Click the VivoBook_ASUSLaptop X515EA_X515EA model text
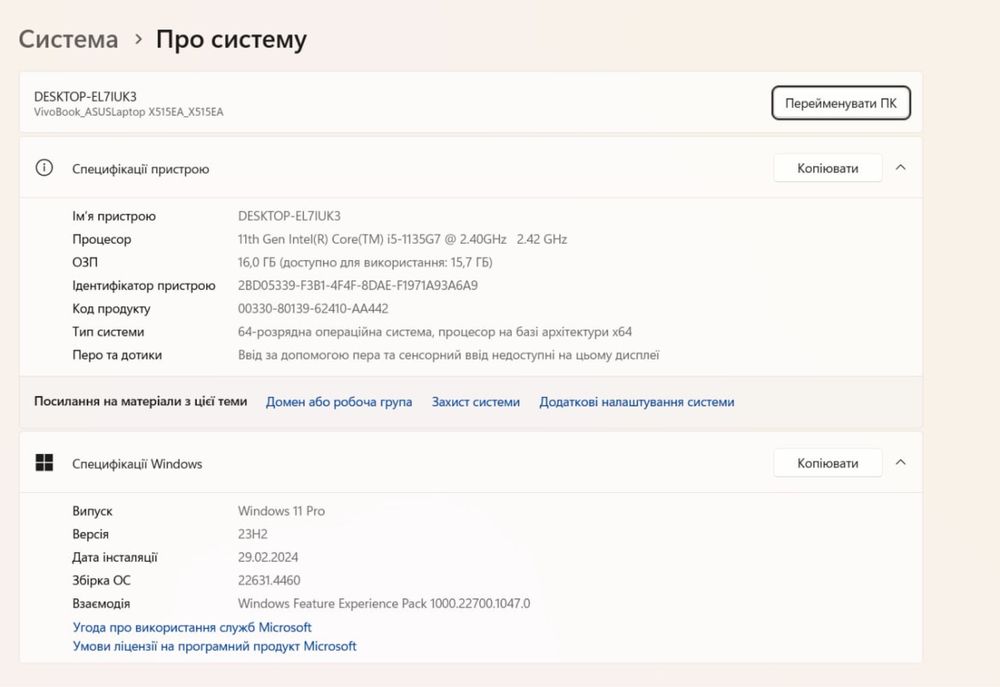Screen dimensions: 1000x687 [x=129, y=112]
